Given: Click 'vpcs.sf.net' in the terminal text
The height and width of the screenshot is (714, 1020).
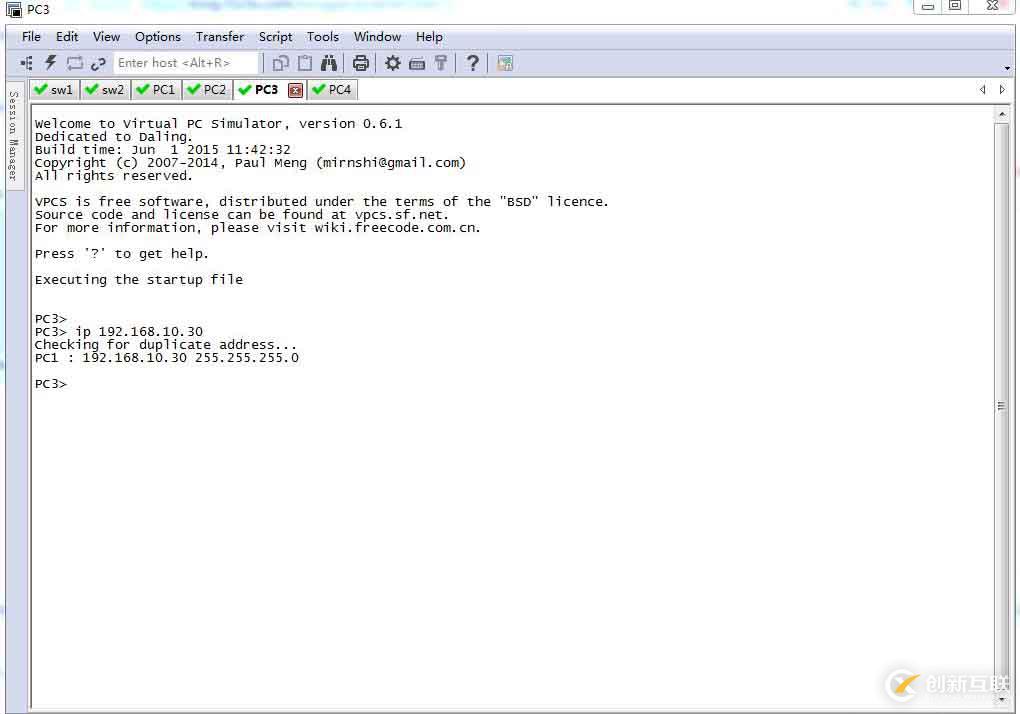Looking at the screenshot, I should 399,215.
